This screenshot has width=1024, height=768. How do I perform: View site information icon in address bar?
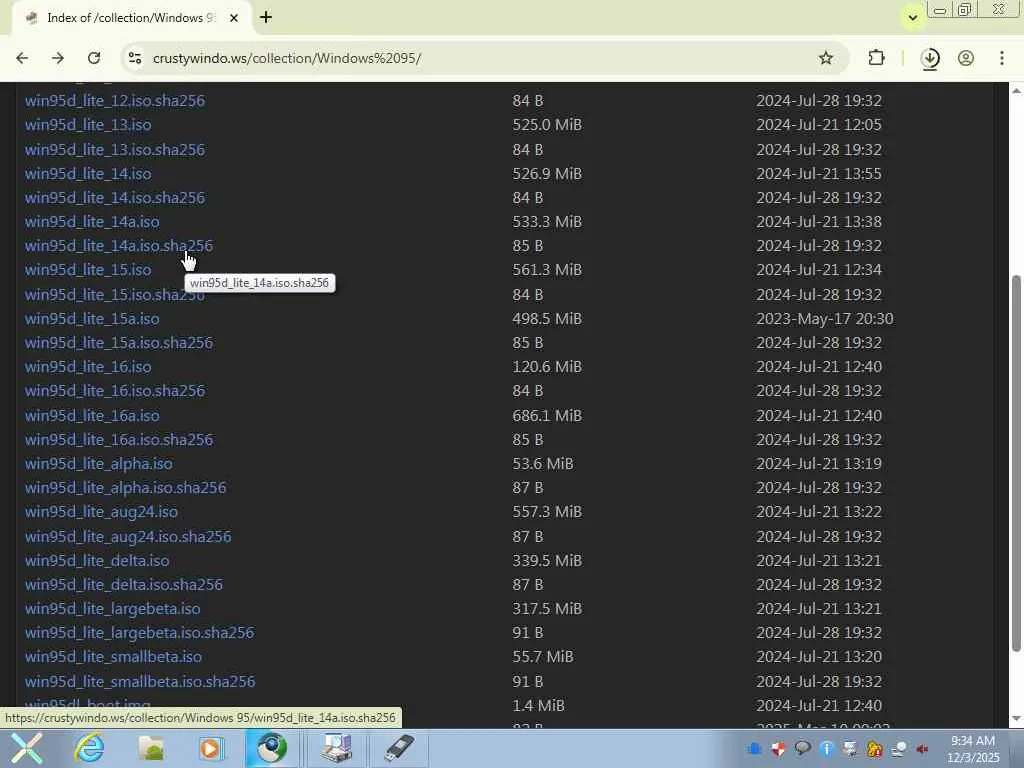(x=135, y=58)
